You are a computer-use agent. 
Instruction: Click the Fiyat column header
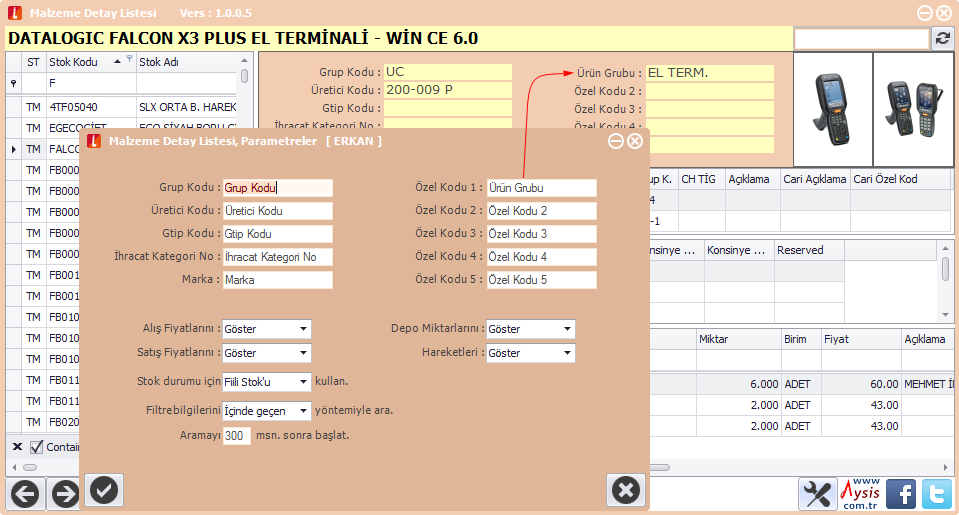coord(861,339)
